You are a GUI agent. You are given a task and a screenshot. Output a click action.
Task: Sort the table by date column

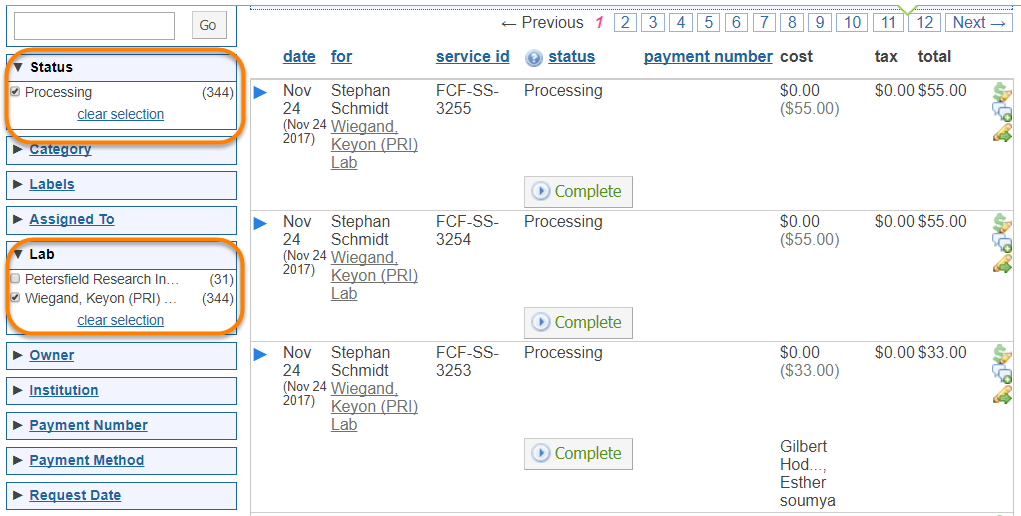(x=299, y=57)
